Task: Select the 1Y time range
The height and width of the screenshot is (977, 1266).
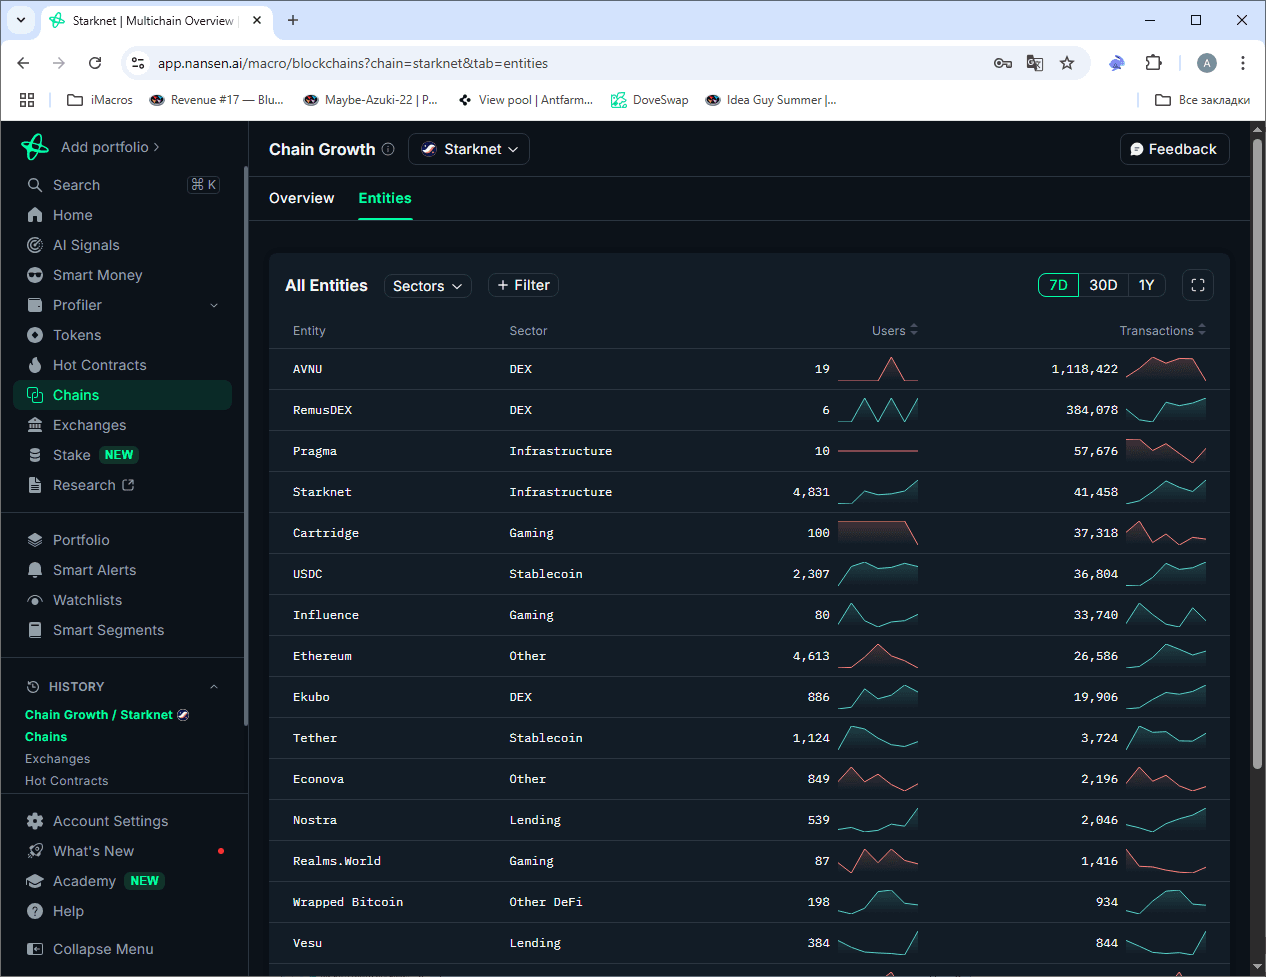Action: pyautogui.click(x=1147, y=285)
